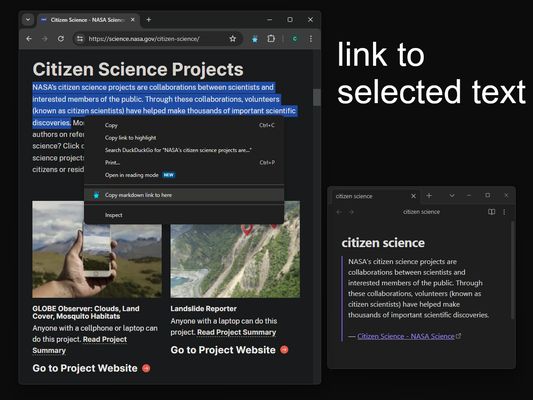533x400 pixels.
Task: Close the citizen science note tab
Action: tap(413, 196)
